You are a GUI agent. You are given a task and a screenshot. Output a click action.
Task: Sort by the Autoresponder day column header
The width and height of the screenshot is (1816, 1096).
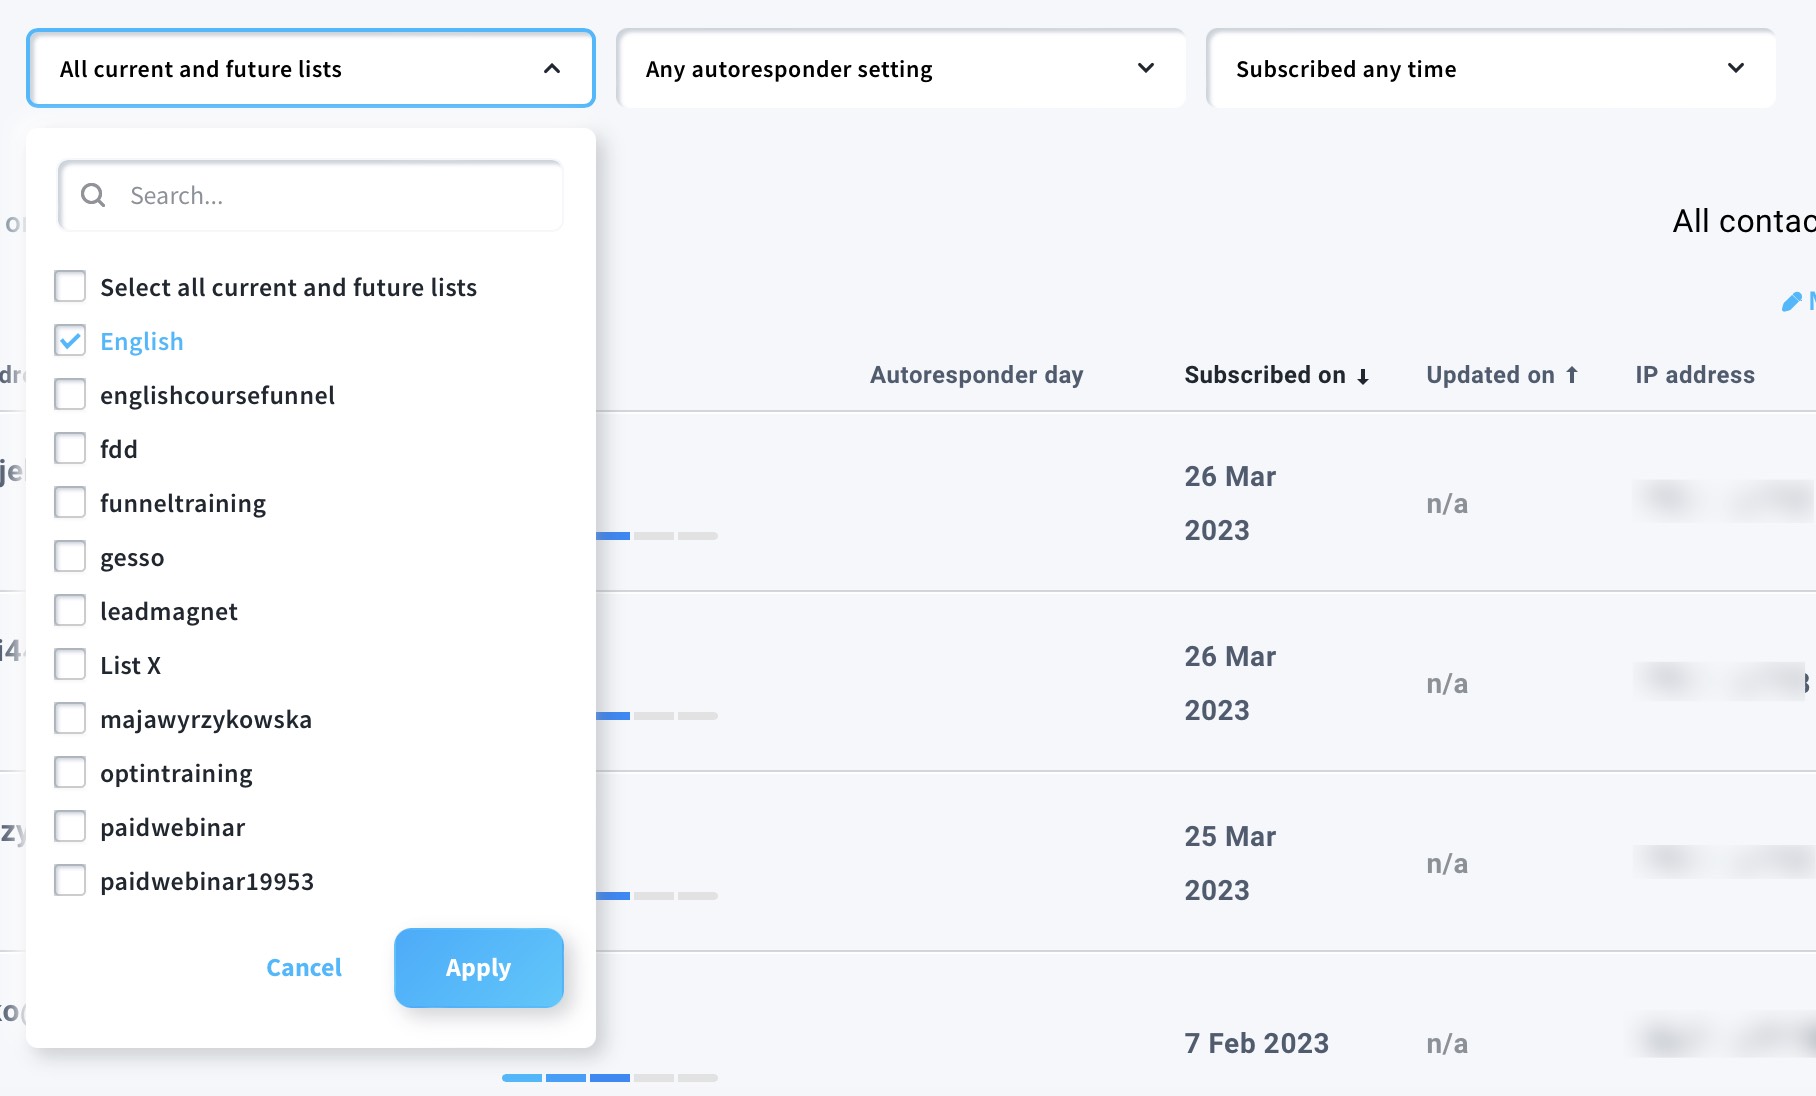(x=976, y=375)
